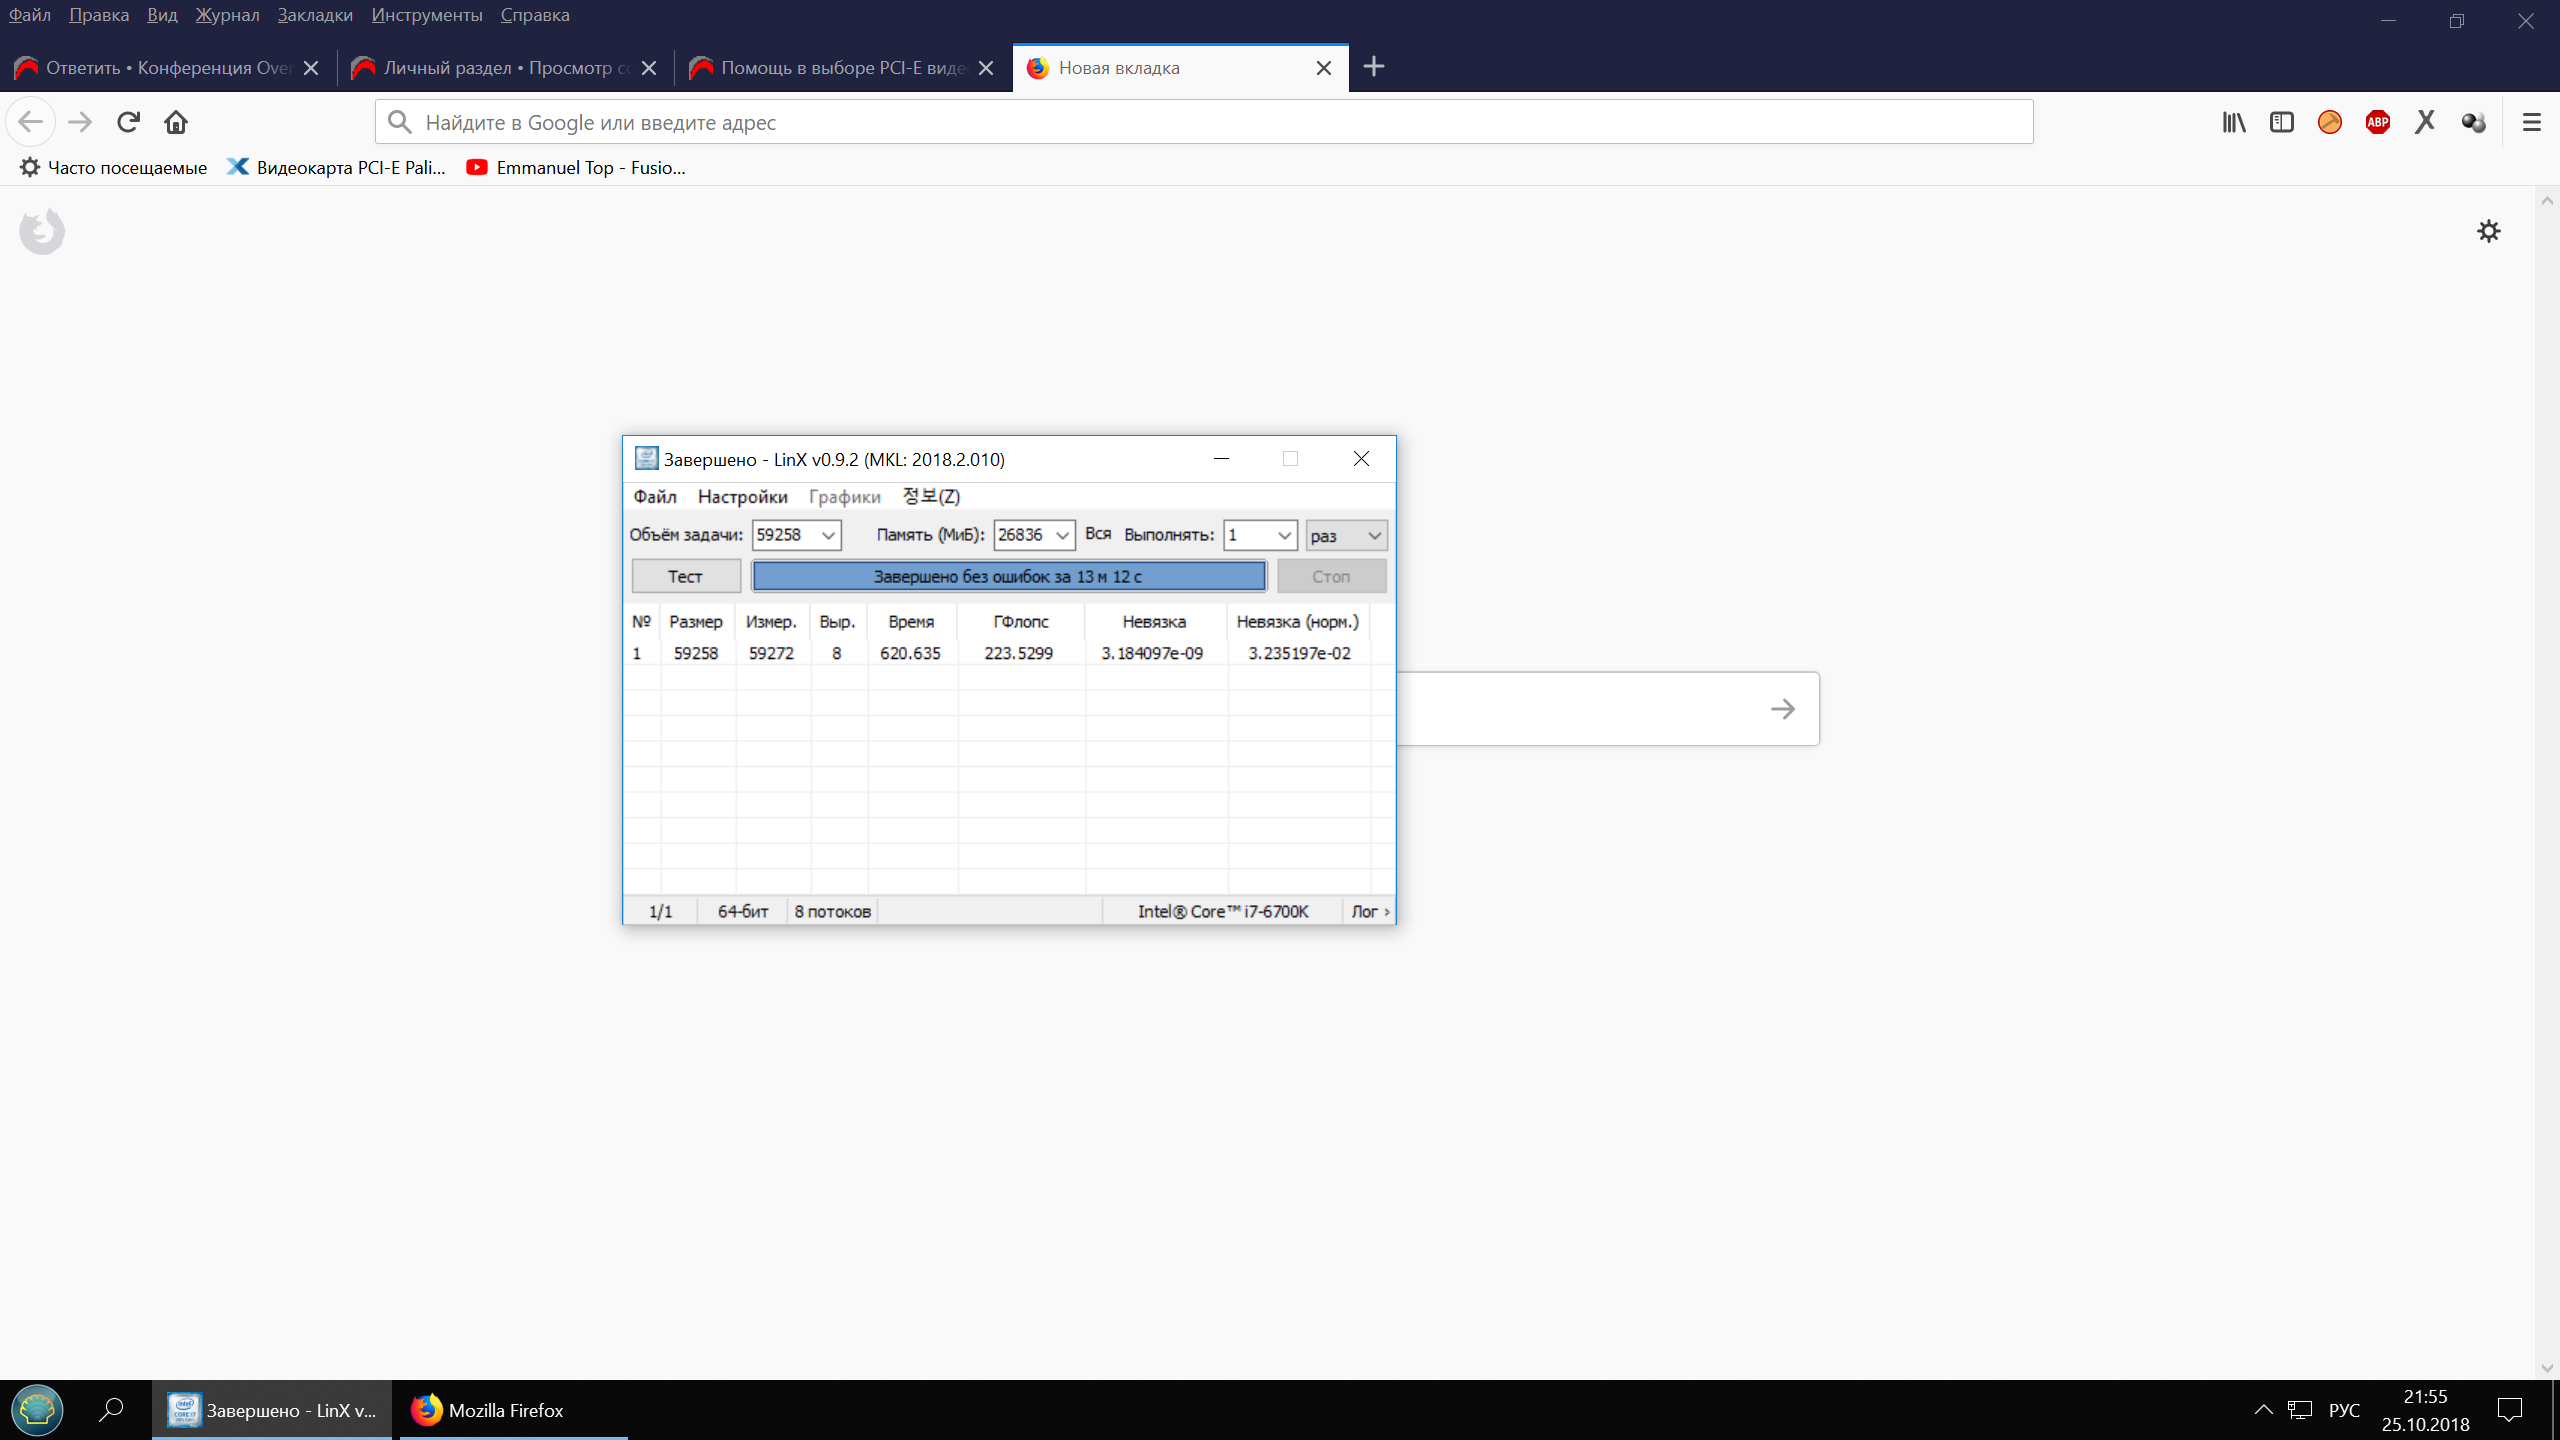This screenshot has width=2560, height=1440.
Task: Toggle the sidebar view icon
Action: [x=2282, y=122]
